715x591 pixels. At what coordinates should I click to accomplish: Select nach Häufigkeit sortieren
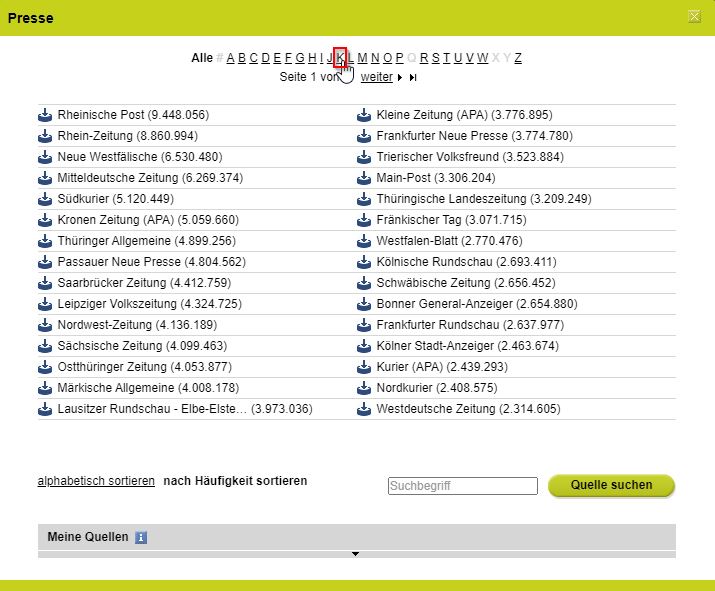click(235, 481)
